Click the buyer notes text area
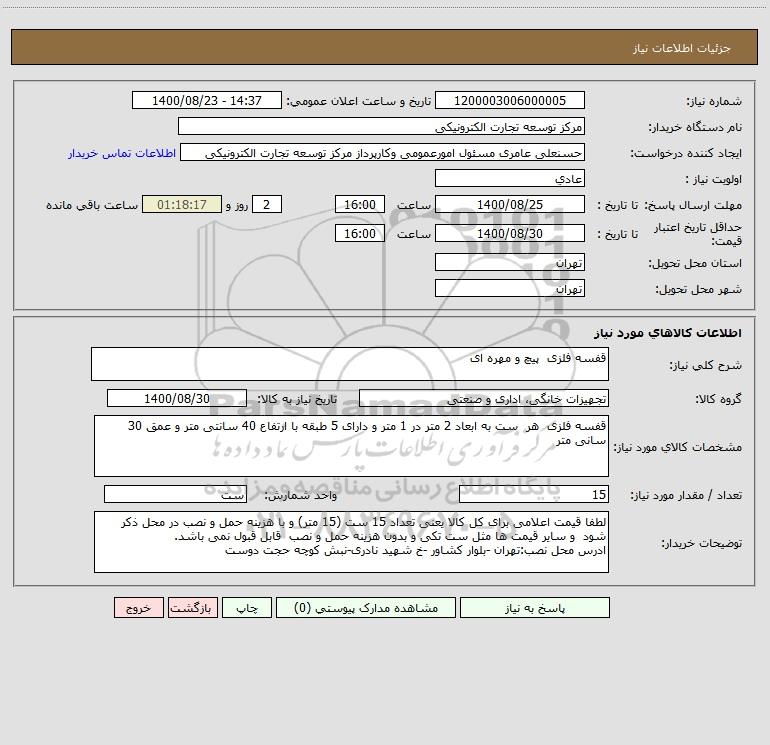 [x=351, y=542]
